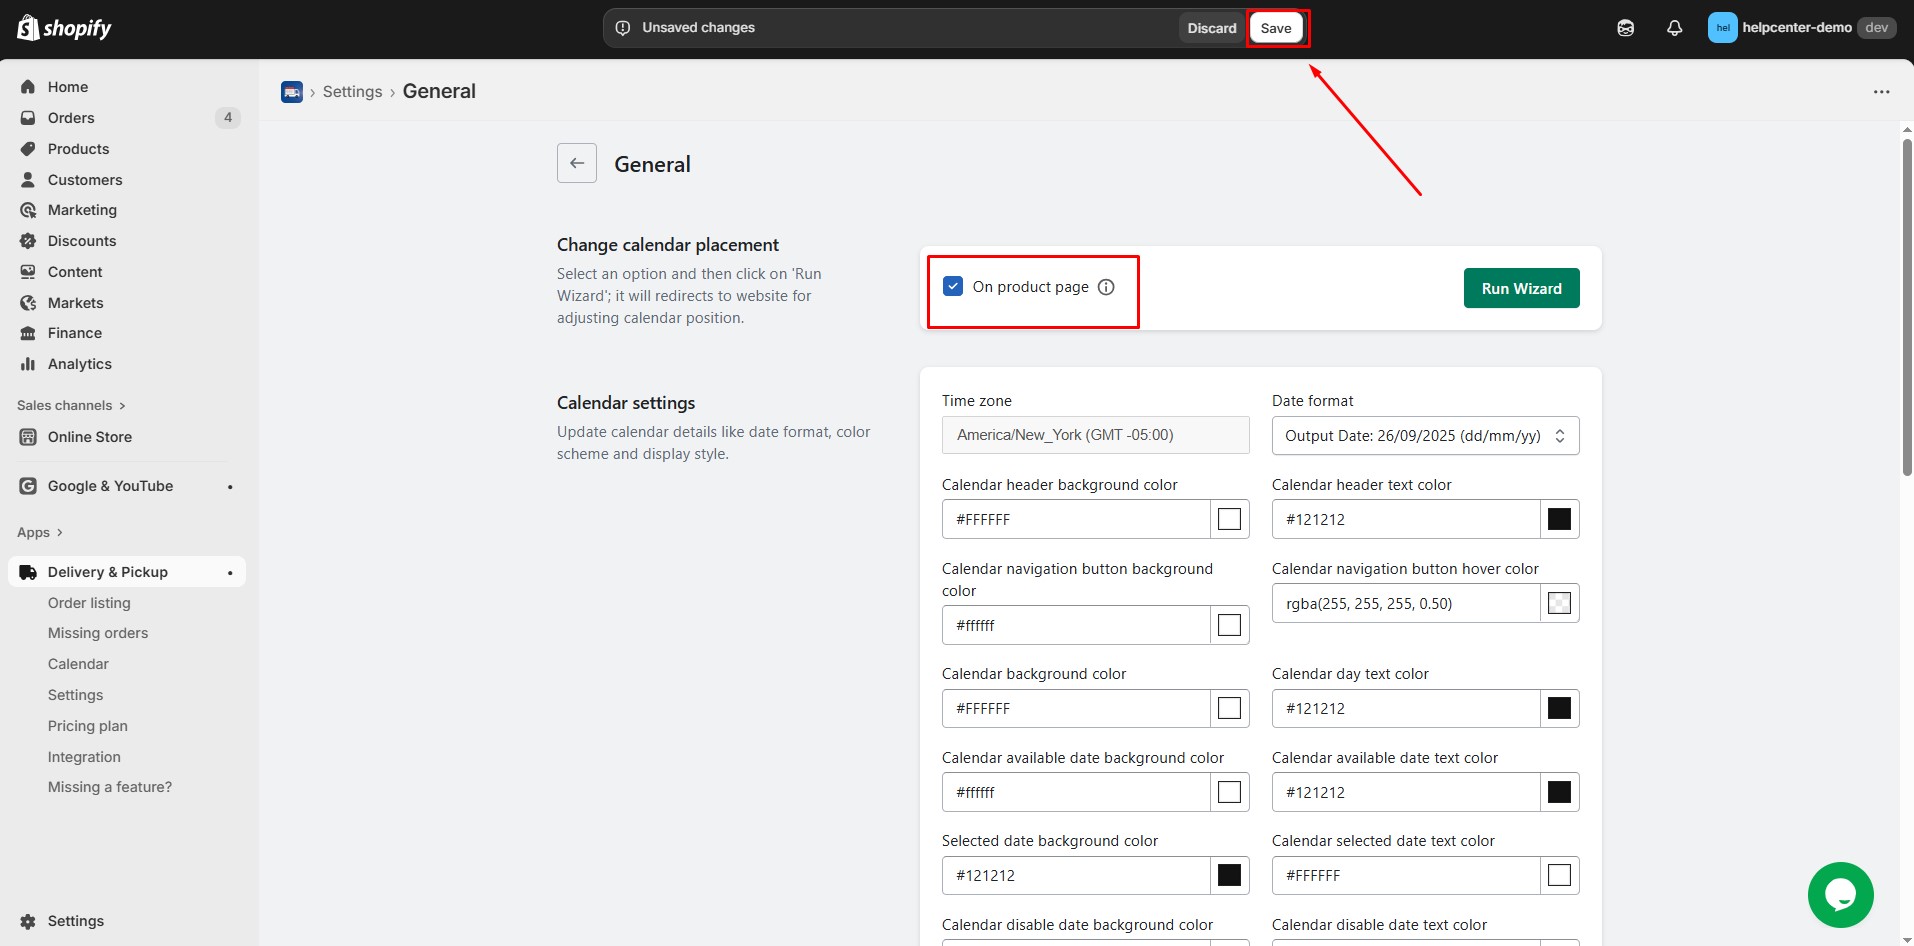The width and height of the screenshot is (1914, 946).
Task: Open the live chat support bubble
Action: point(1840,894)
